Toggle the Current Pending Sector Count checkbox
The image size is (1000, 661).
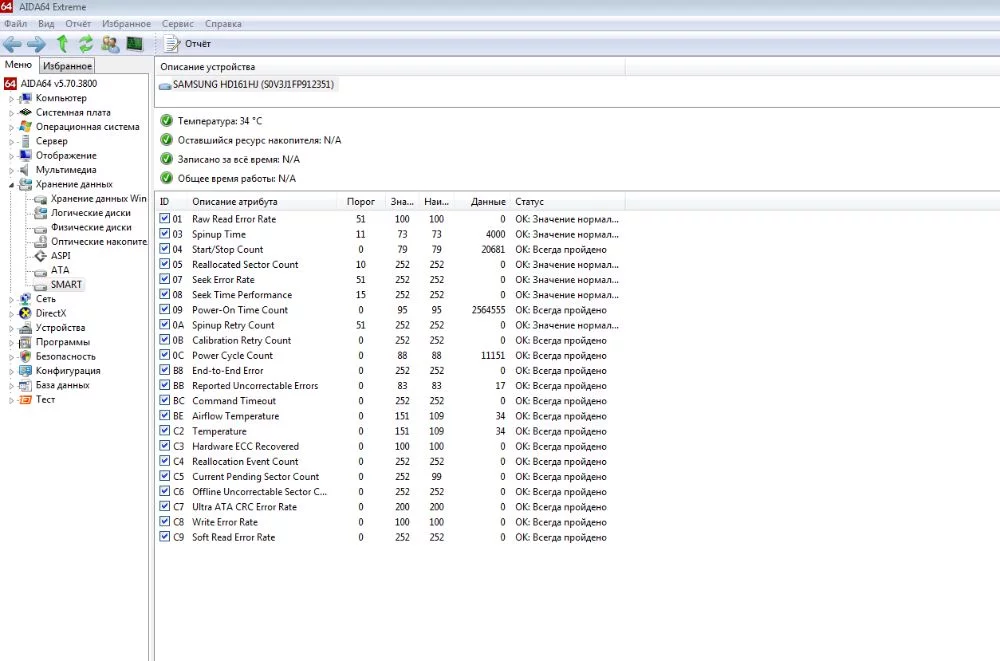165,476
